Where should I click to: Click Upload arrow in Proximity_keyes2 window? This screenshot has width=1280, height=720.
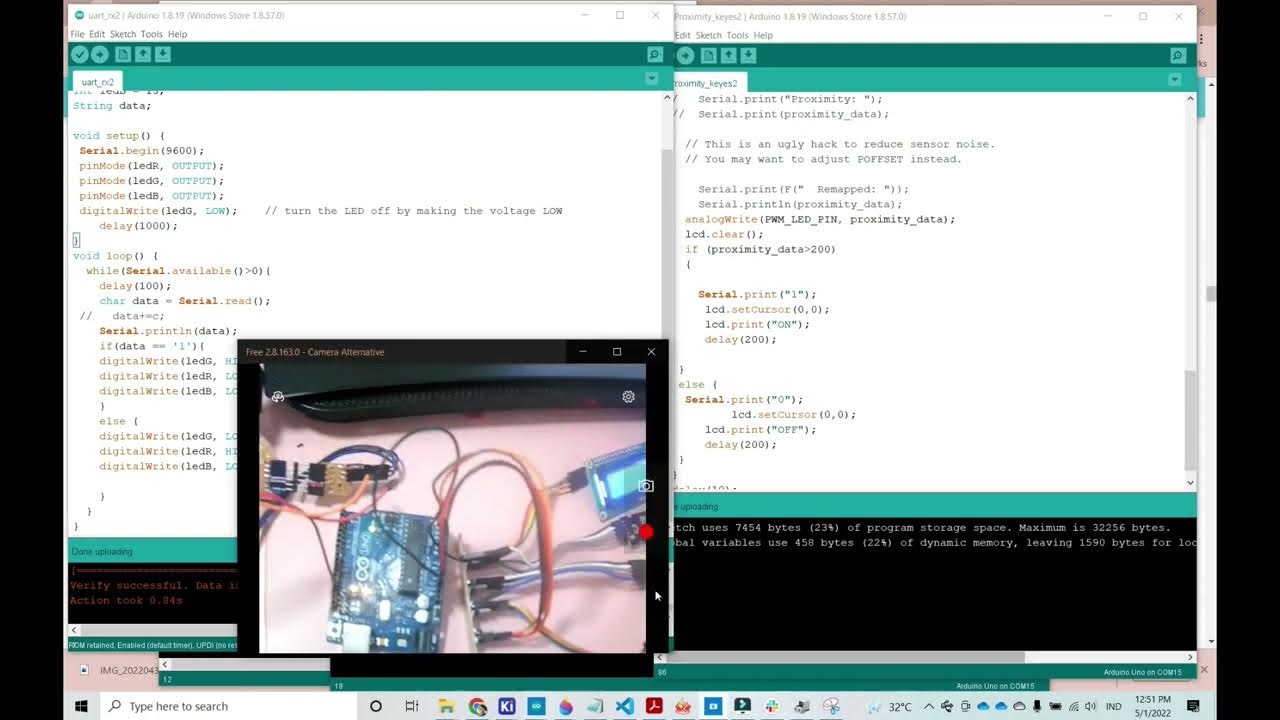tap(685, 56)
